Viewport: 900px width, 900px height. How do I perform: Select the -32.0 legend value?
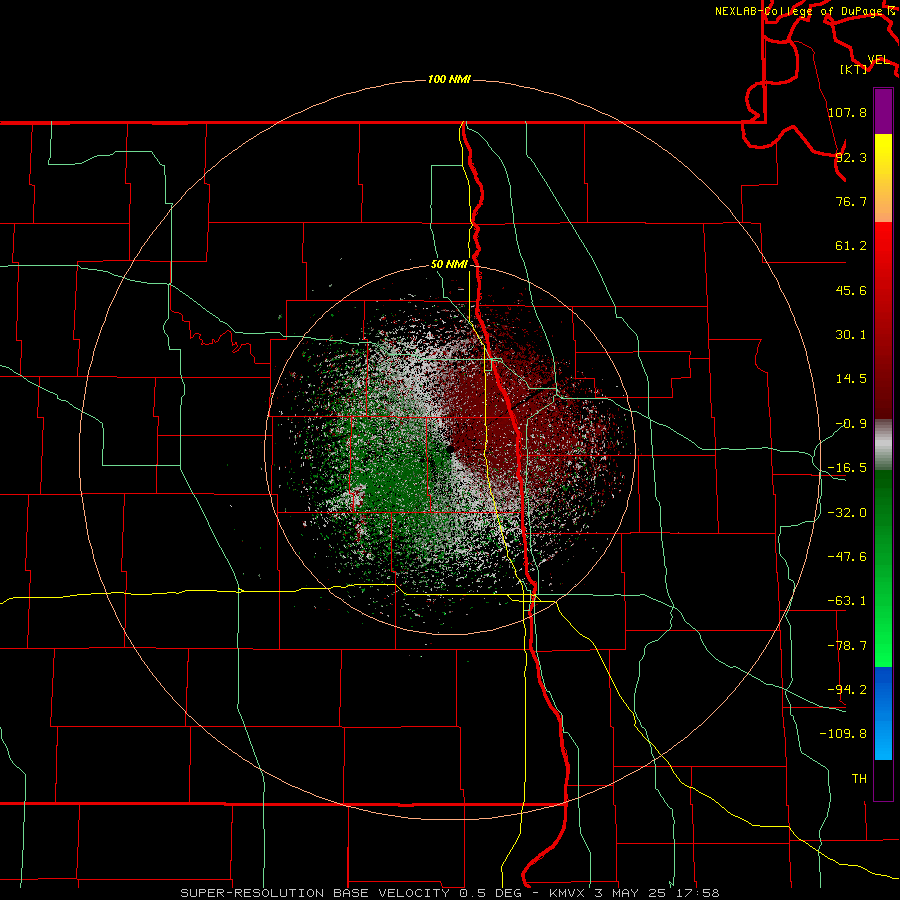click(847, 513)
